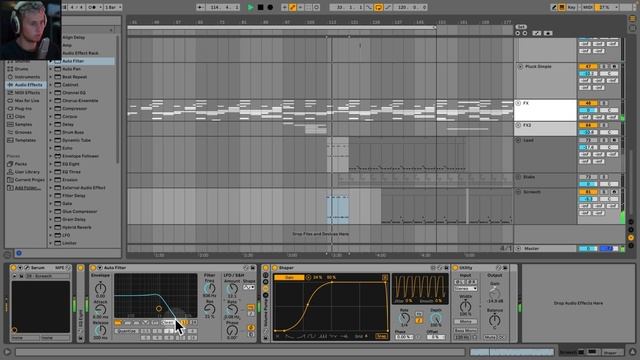Open the Clips browser category
Screen dimensions: 640x360
[x=20, y=116]
